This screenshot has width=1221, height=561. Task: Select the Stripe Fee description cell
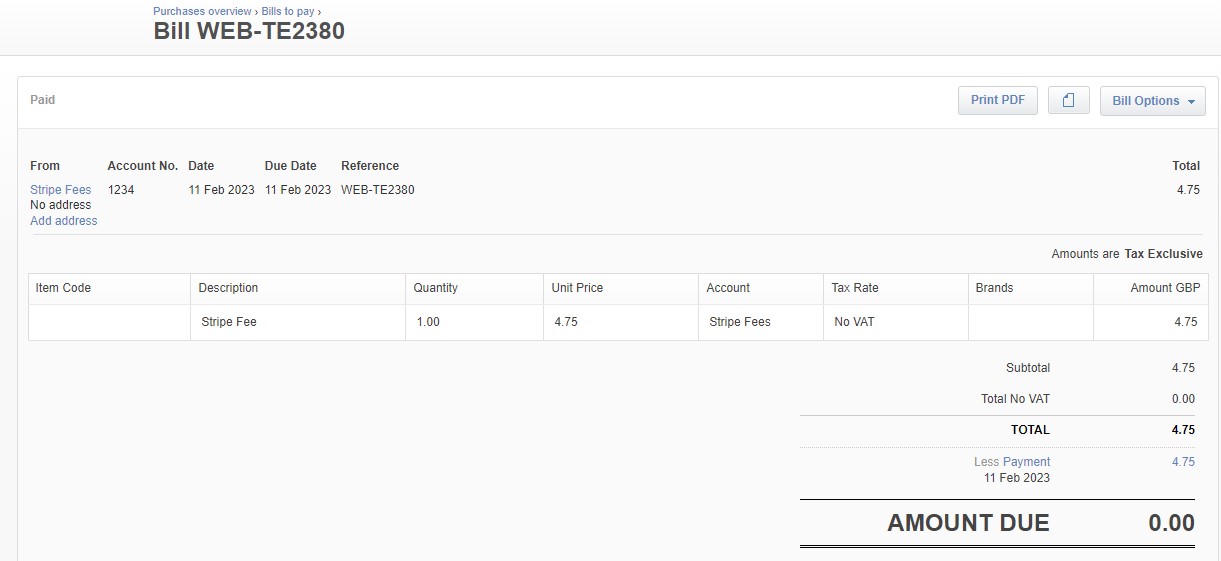(x=298, y=322)
